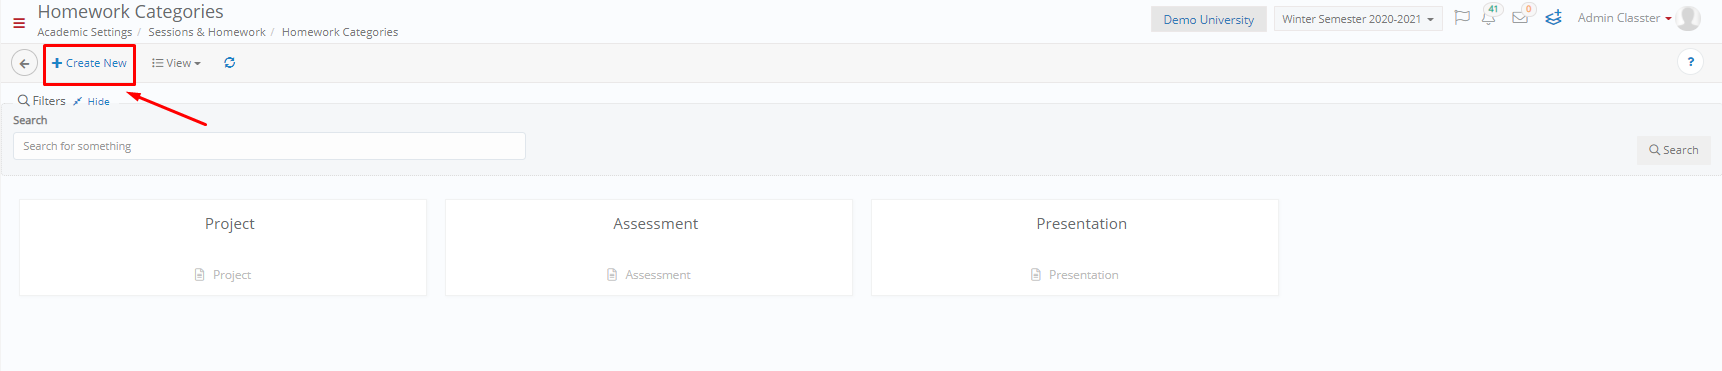The height and width of the screenshot is (371, 1722).
Task: Open the bell alerts with 41 badge
Action: point(1489,16)
